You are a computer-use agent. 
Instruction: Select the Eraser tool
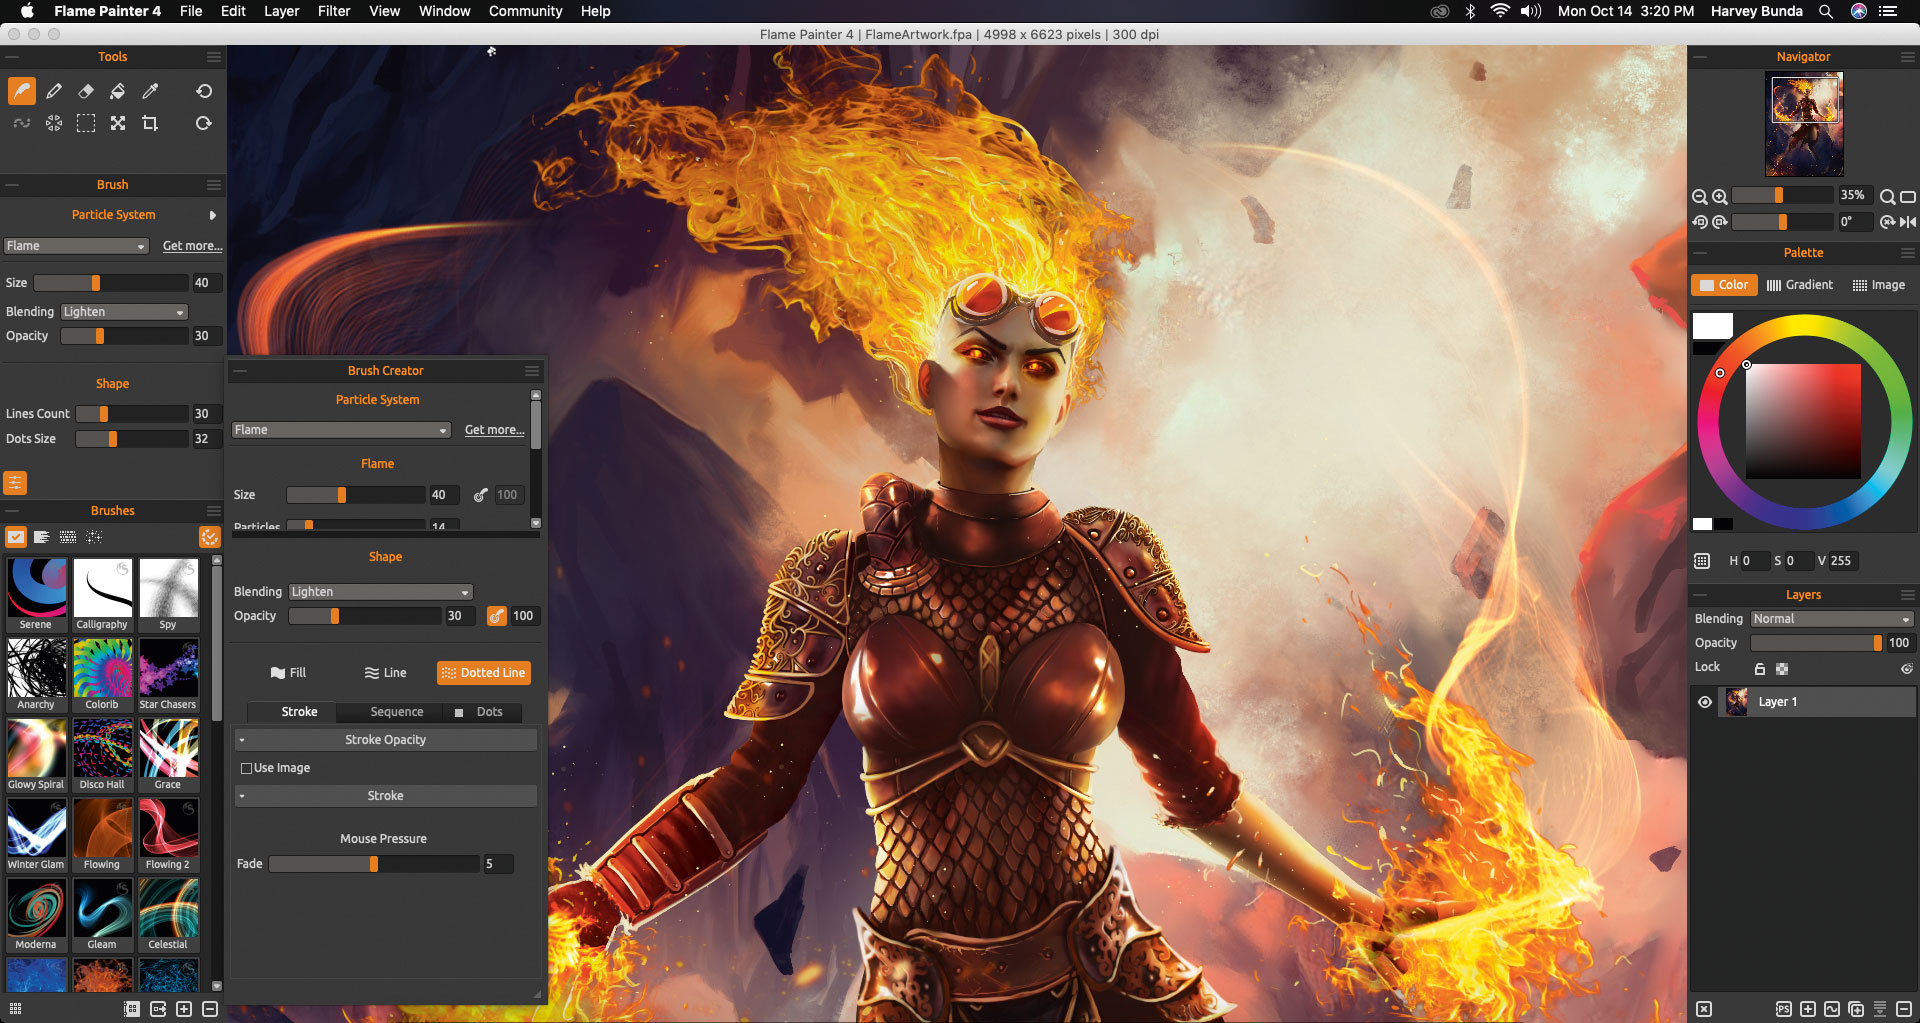click(86, 91)
